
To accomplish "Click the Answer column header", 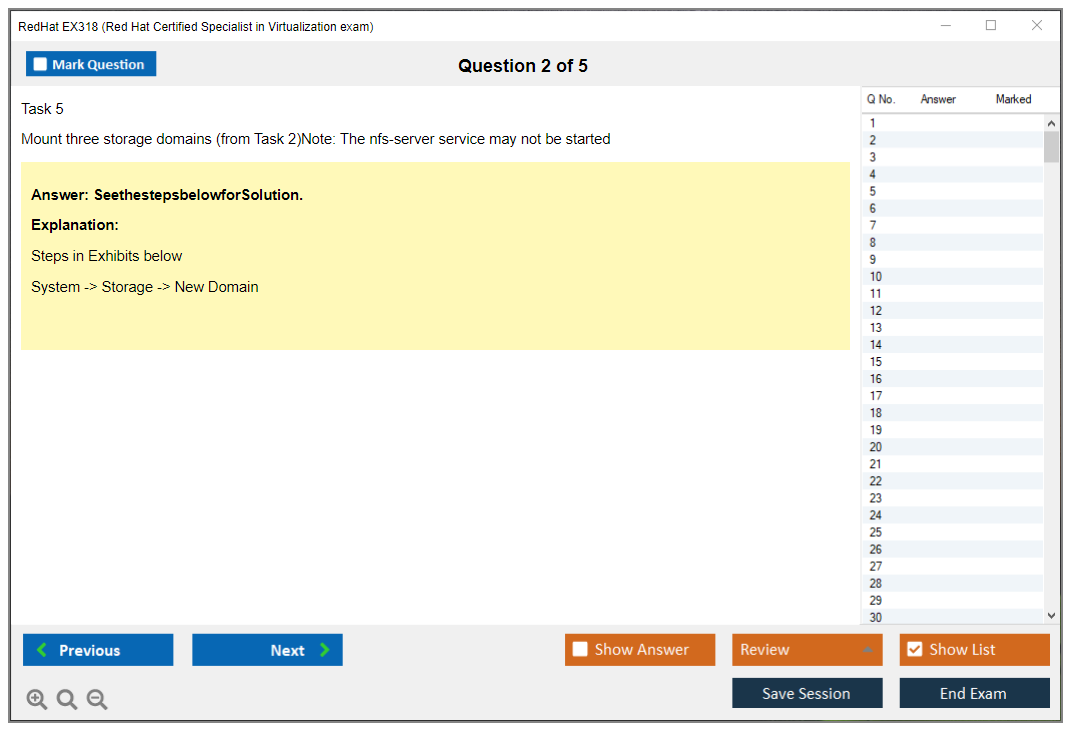I will (938, 99).
